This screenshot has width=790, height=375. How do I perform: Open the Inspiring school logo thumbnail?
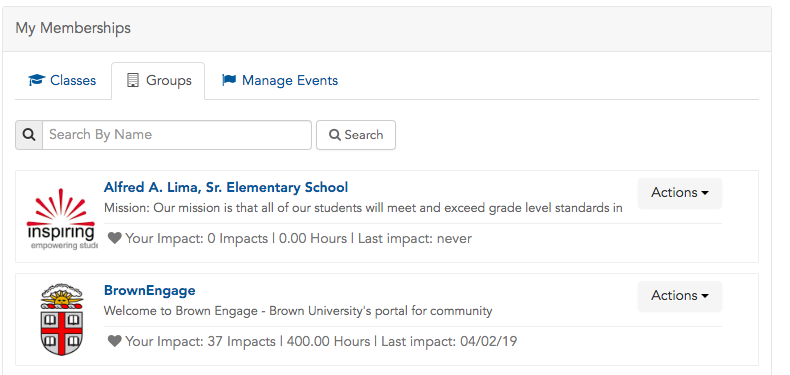pyautogui.click(x=61, y=219)
